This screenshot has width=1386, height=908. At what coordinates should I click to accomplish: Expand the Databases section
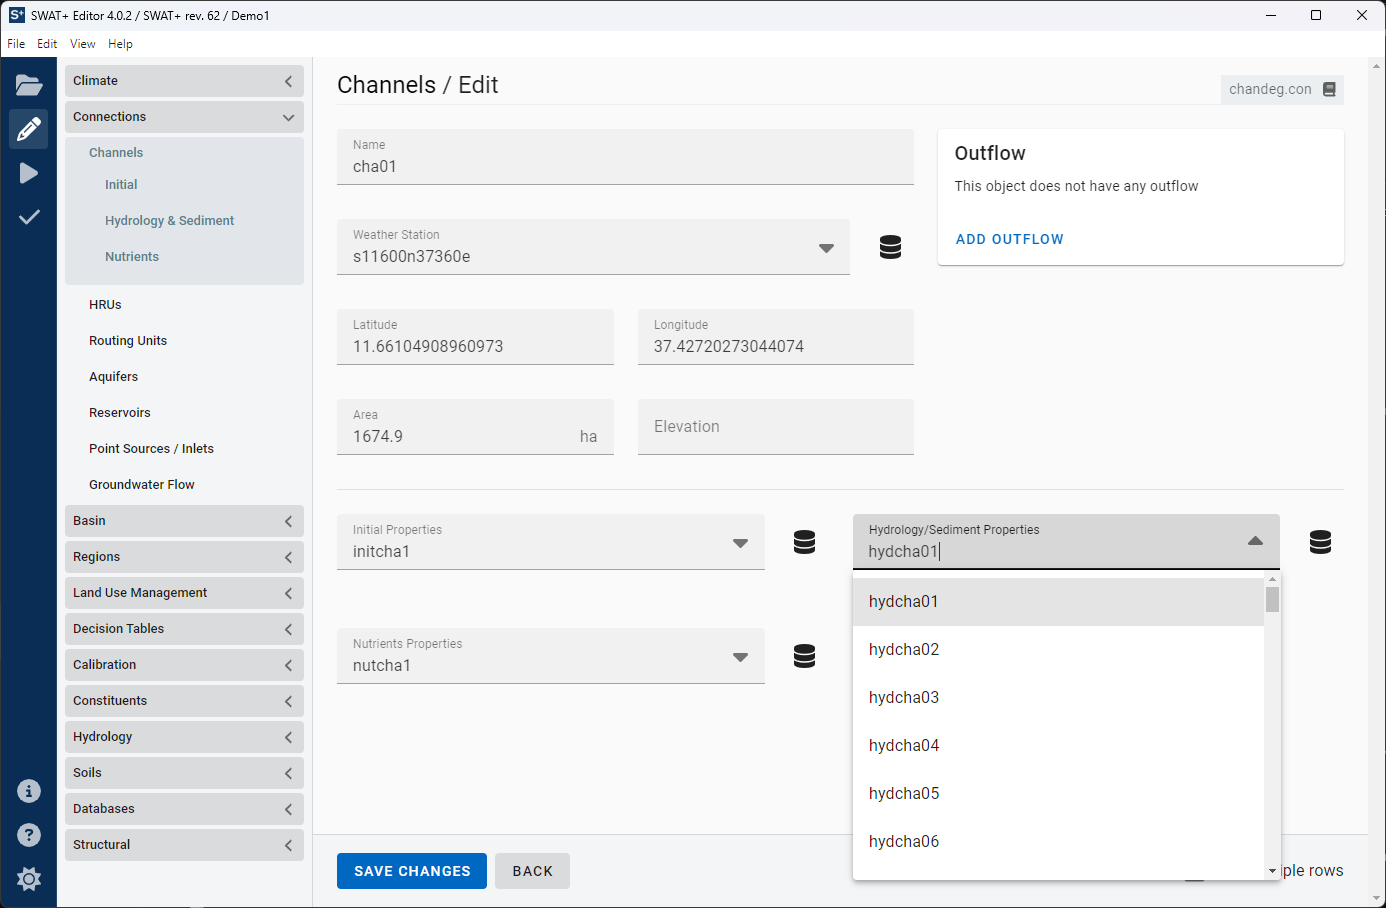coord(184,809)
